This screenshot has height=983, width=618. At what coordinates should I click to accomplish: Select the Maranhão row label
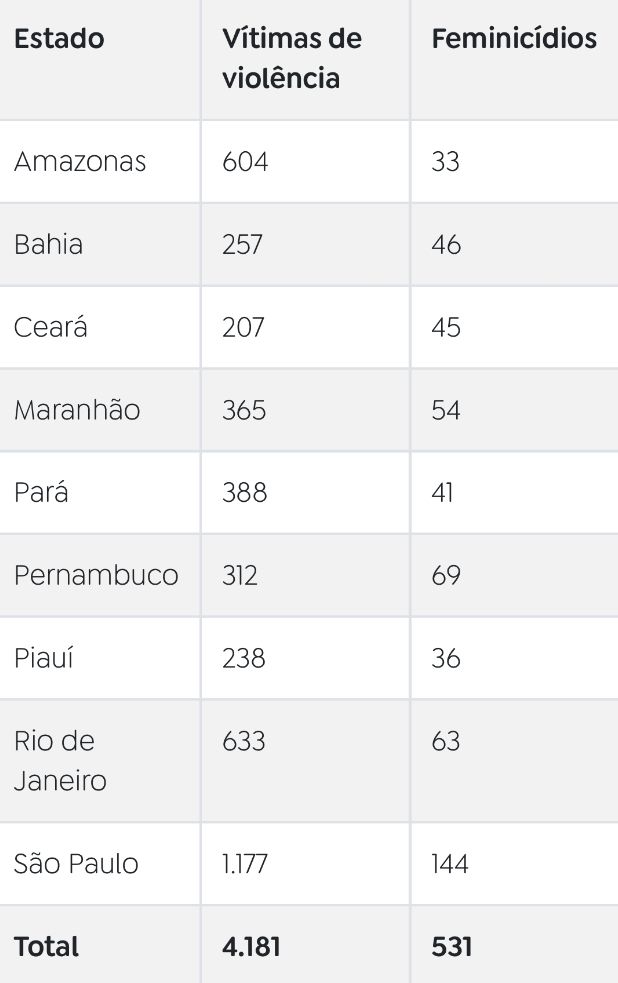(76, 410)
